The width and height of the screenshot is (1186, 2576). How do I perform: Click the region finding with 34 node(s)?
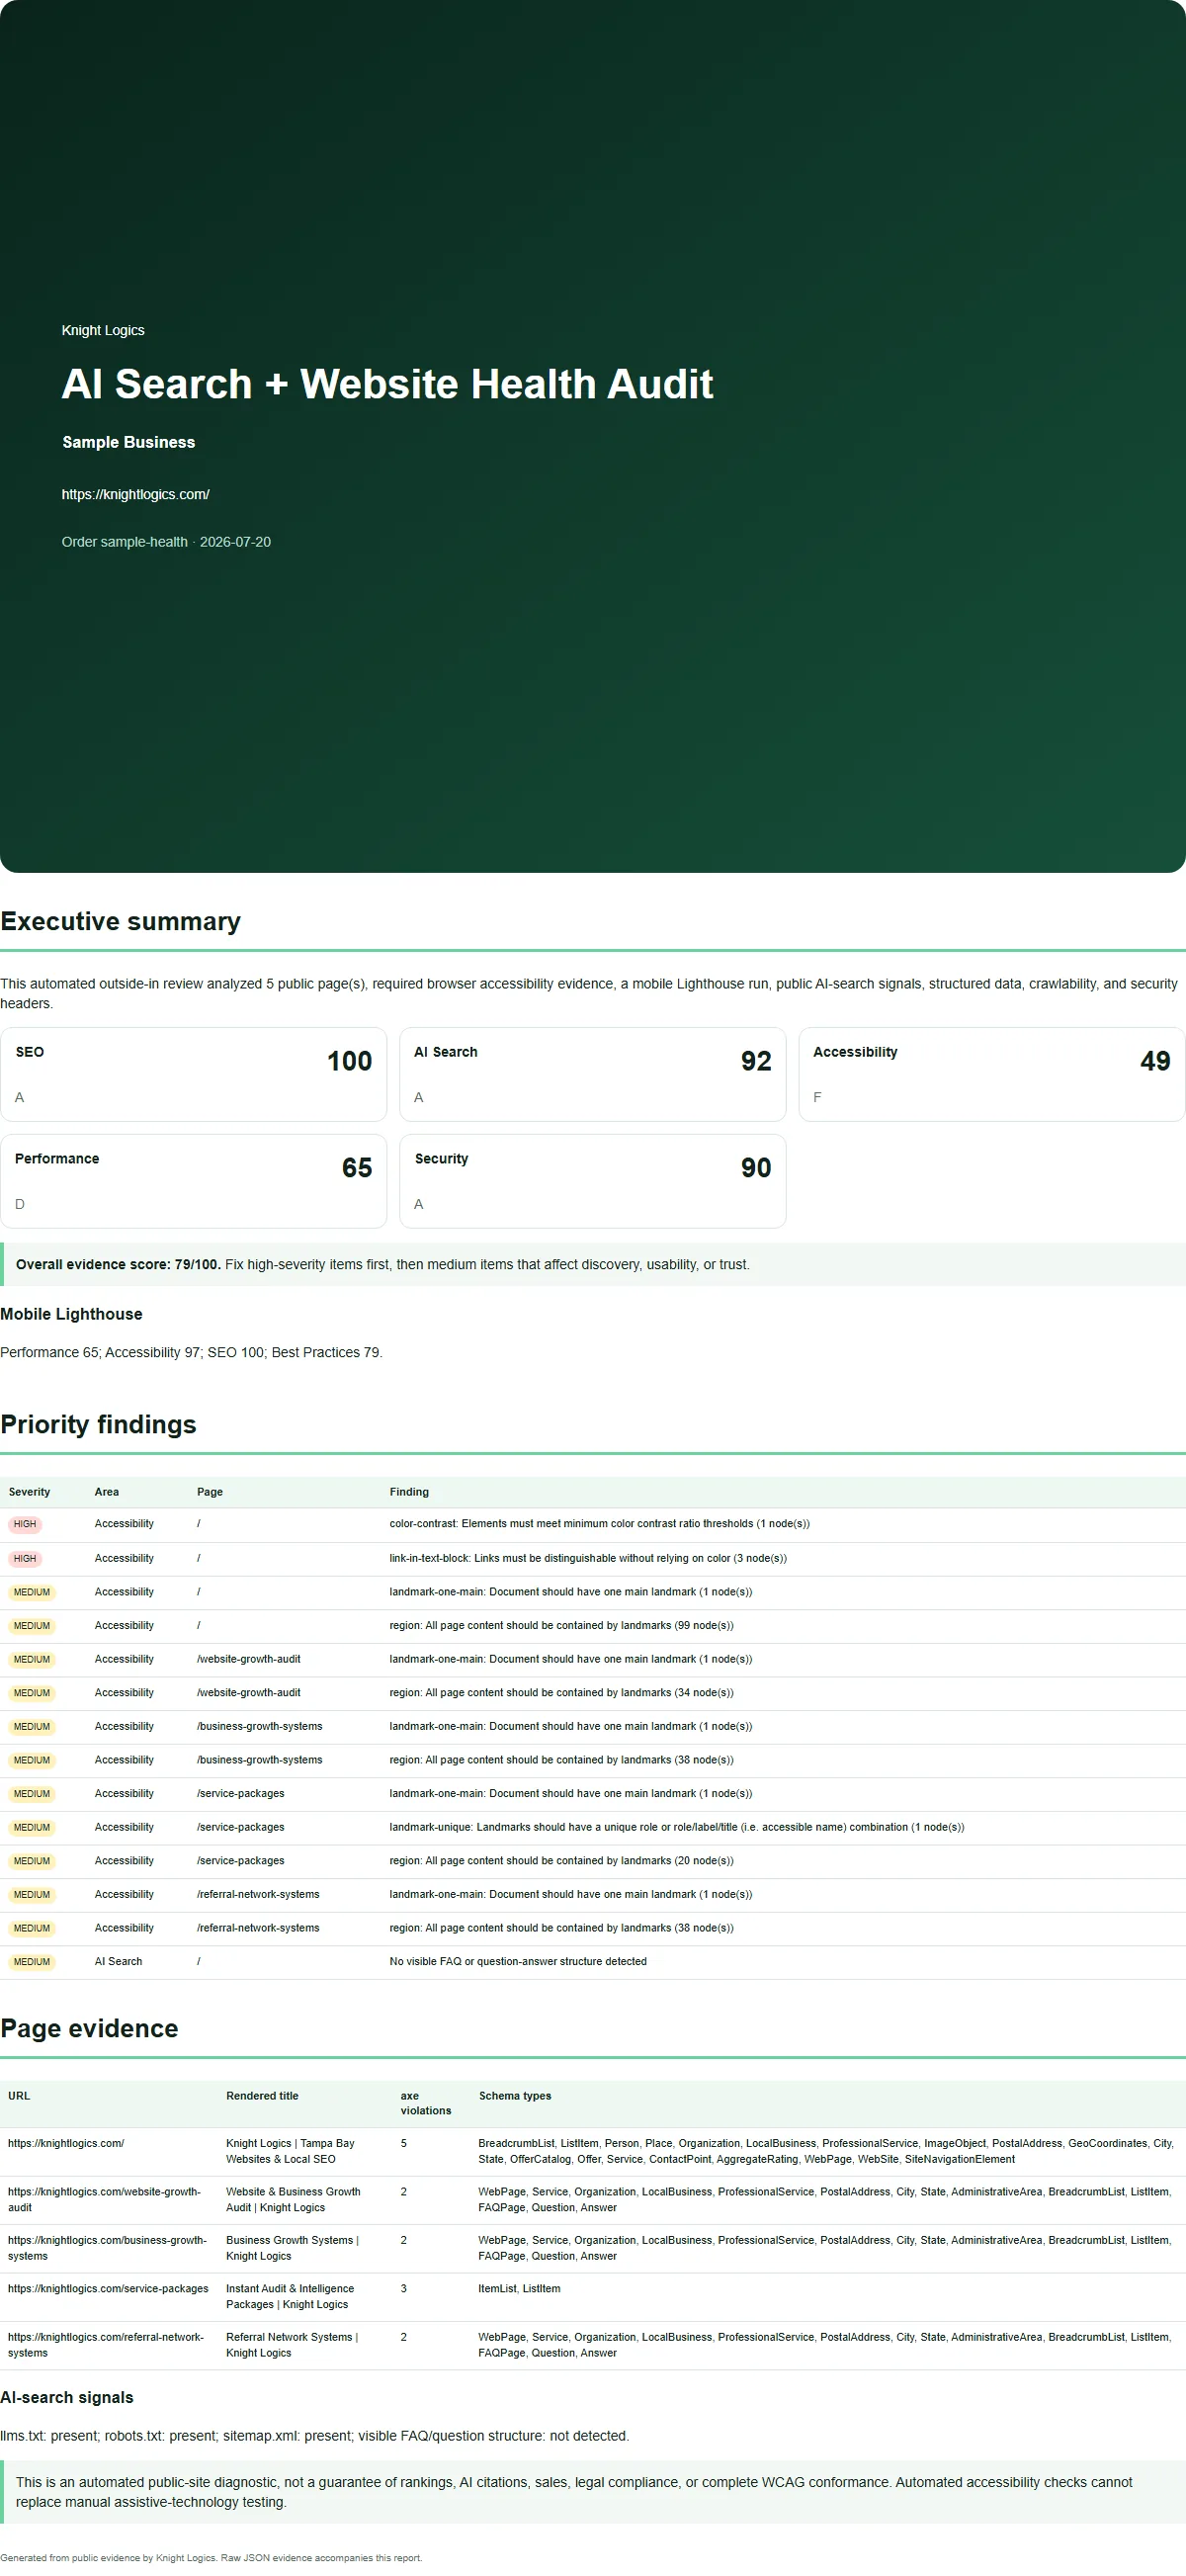(561, 1693)
